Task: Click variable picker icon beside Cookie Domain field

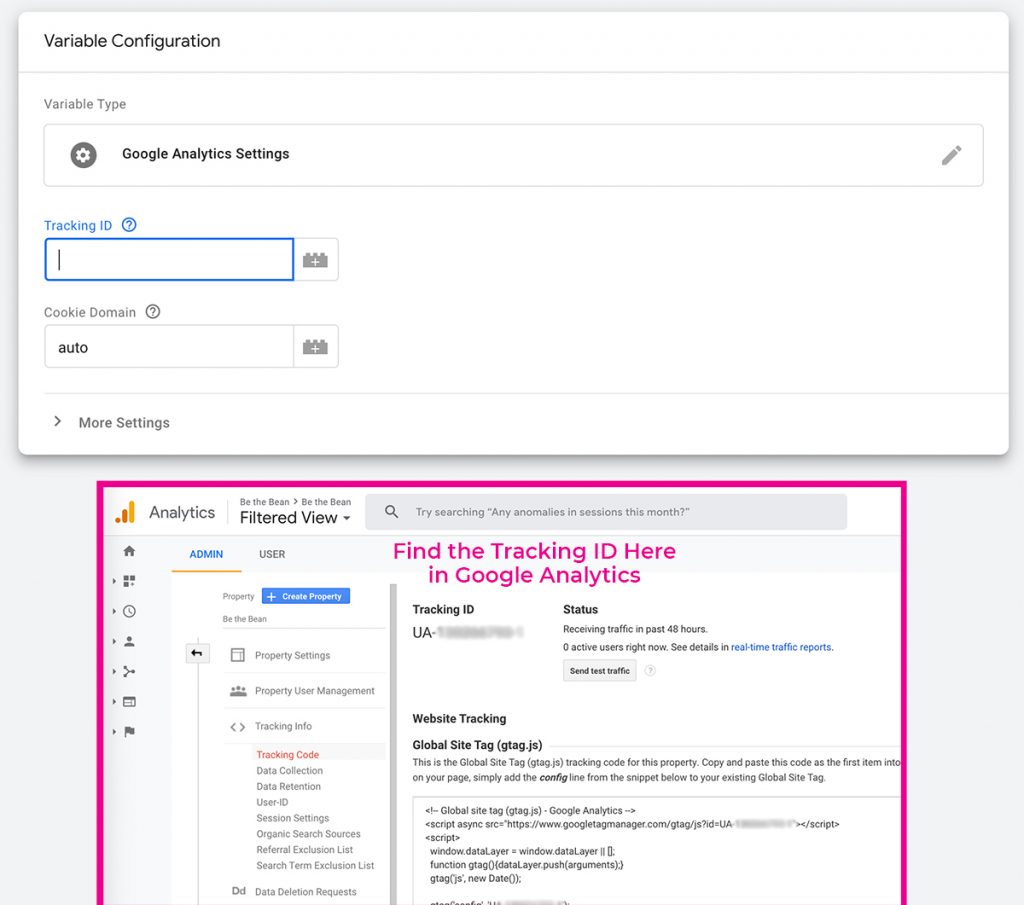Action: pos(316,347)
